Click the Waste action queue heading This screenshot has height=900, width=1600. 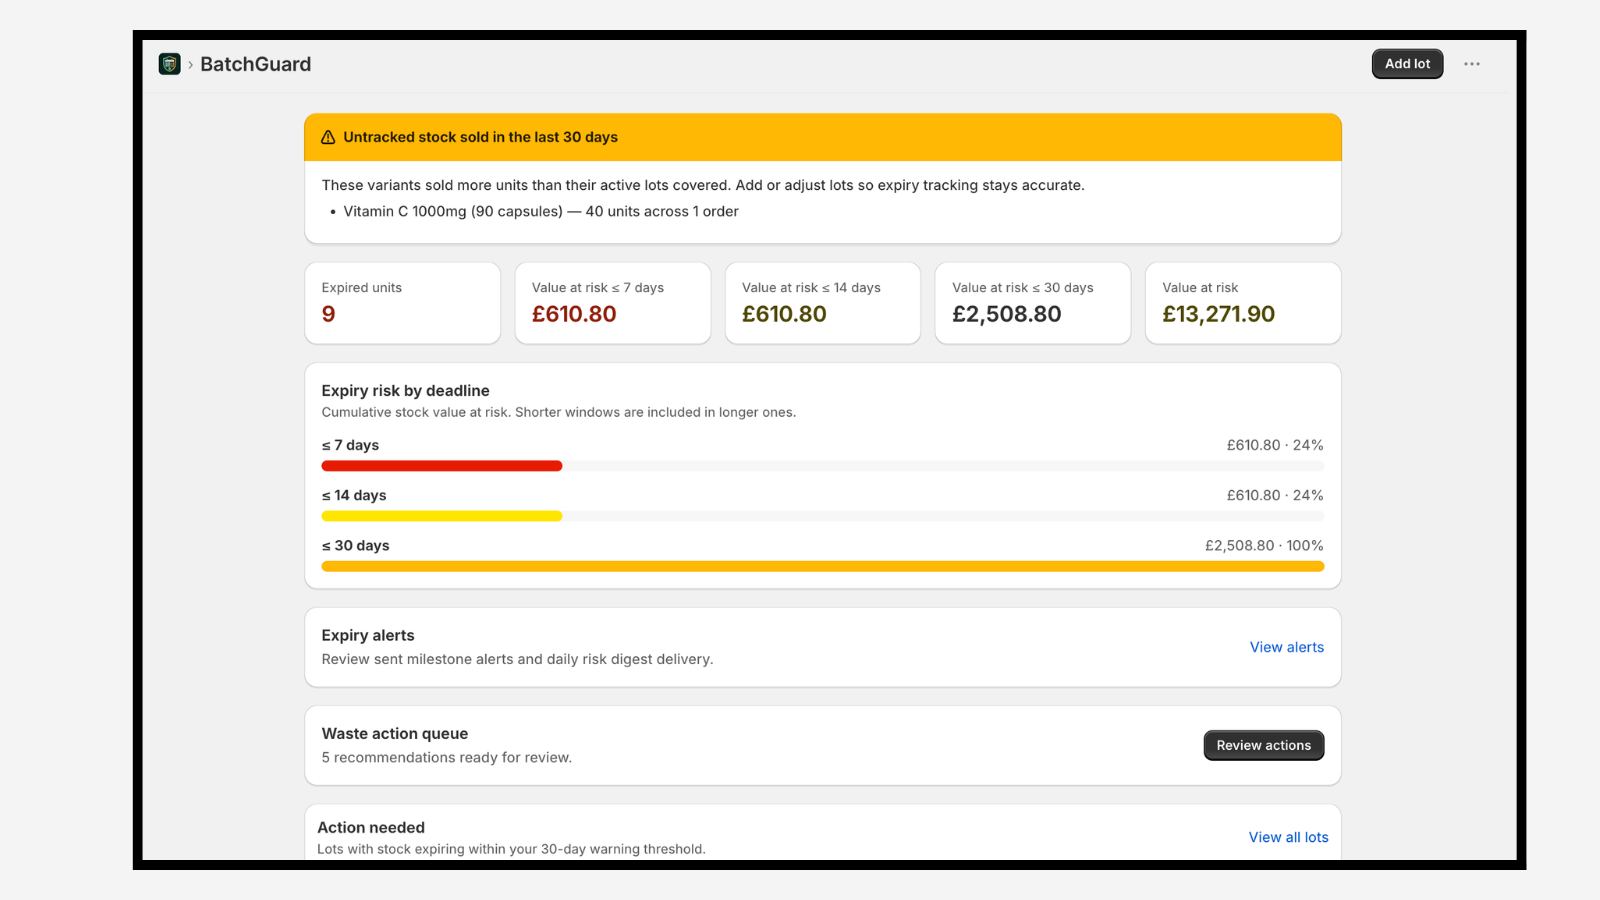394,733
